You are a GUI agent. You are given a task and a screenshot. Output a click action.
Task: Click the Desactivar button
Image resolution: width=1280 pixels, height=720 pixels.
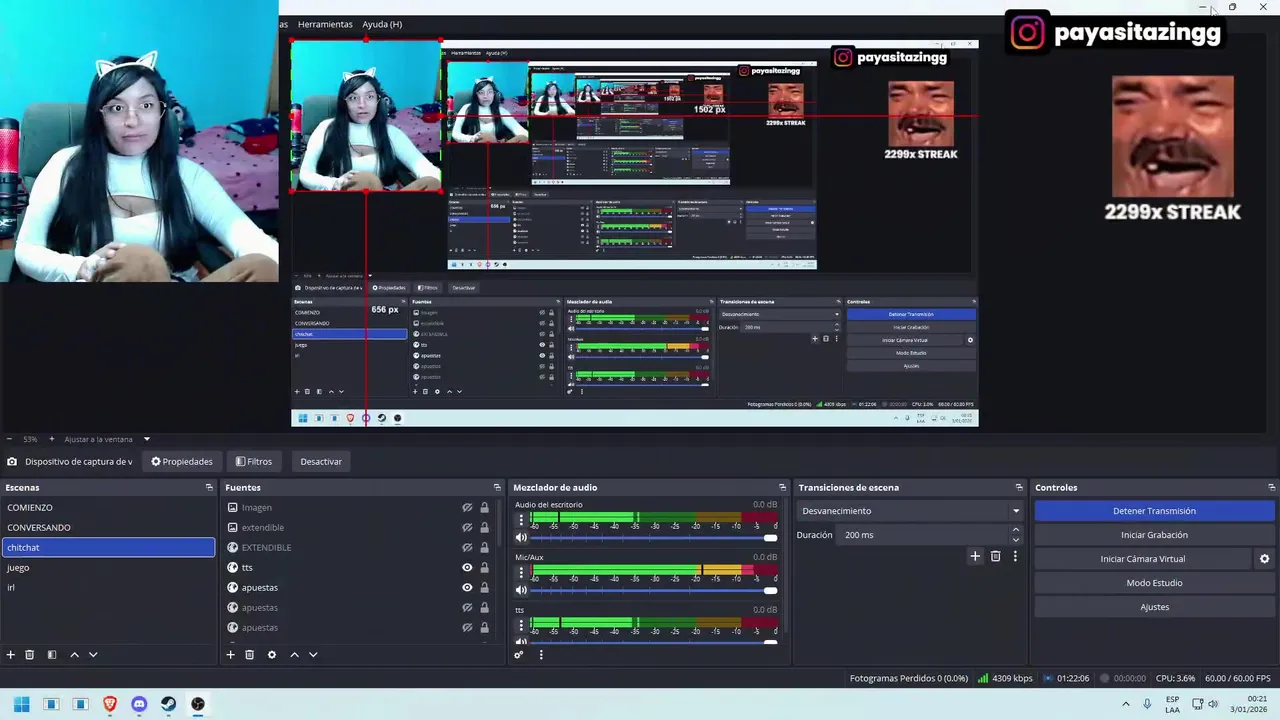click(x=321, y=462)
